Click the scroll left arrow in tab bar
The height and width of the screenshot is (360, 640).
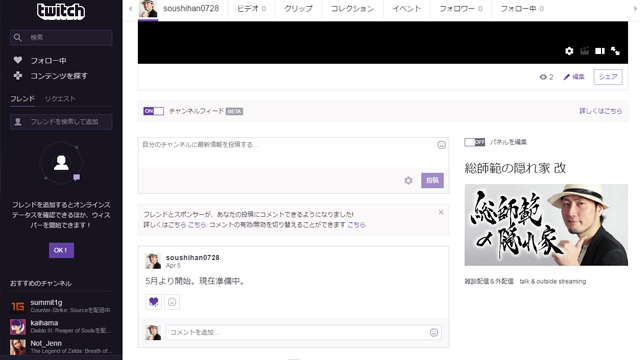130,9
